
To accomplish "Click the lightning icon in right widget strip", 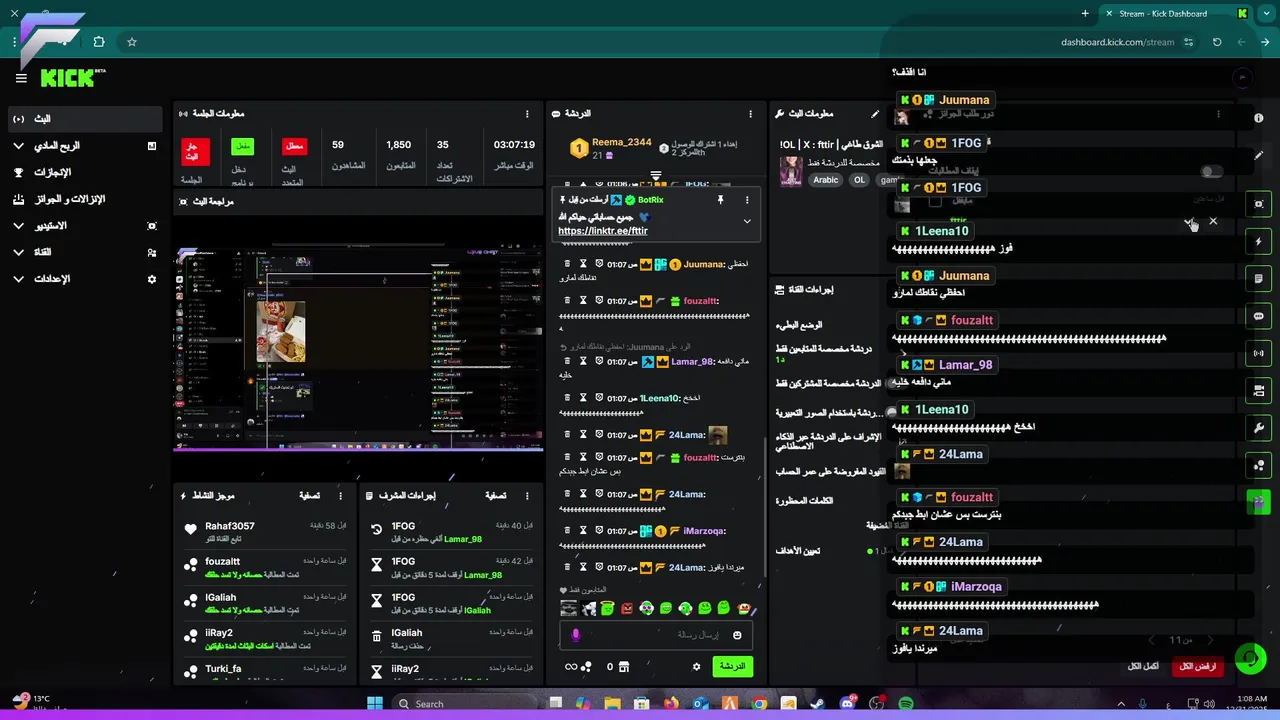I will pos(1258,242).
